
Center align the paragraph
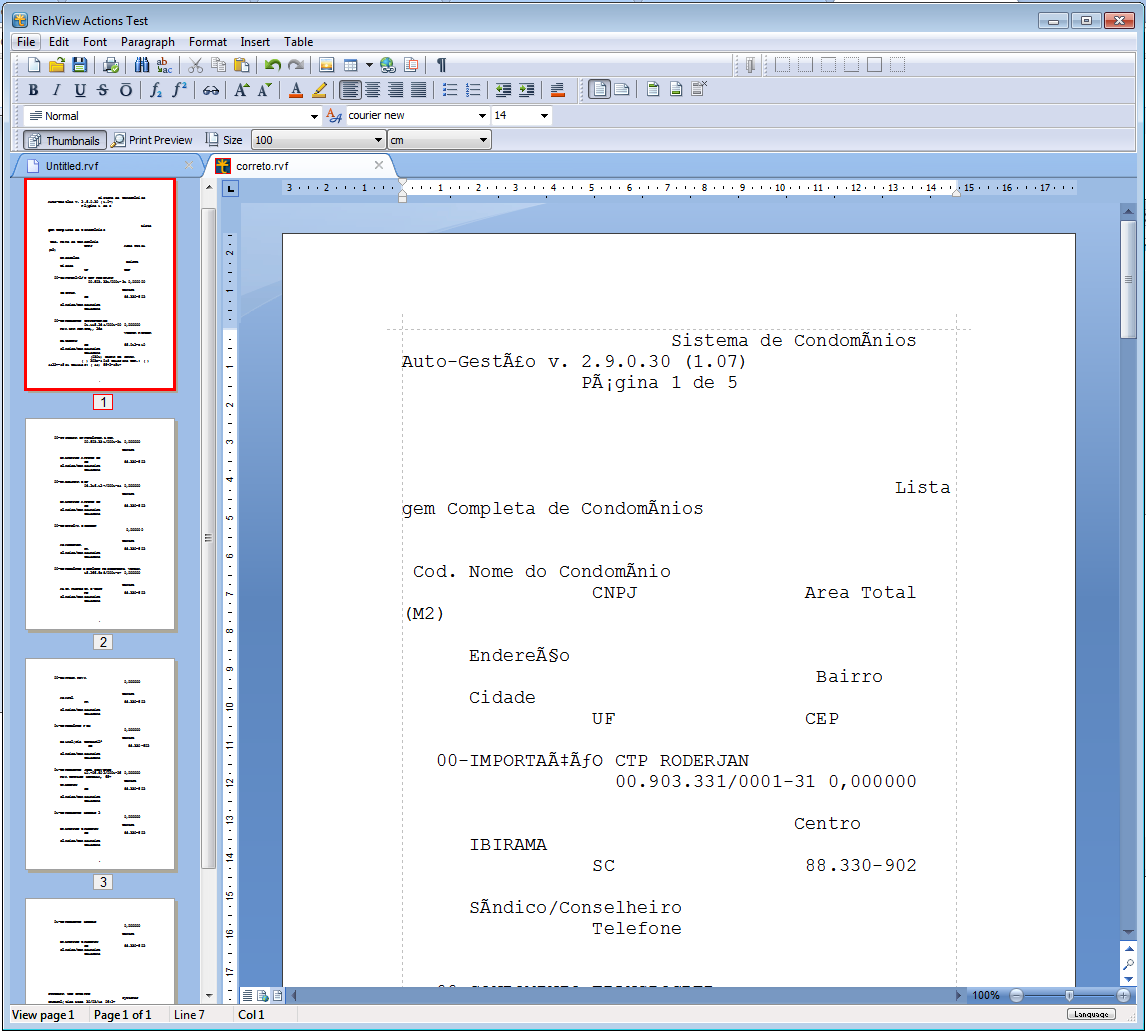[373, 90]
